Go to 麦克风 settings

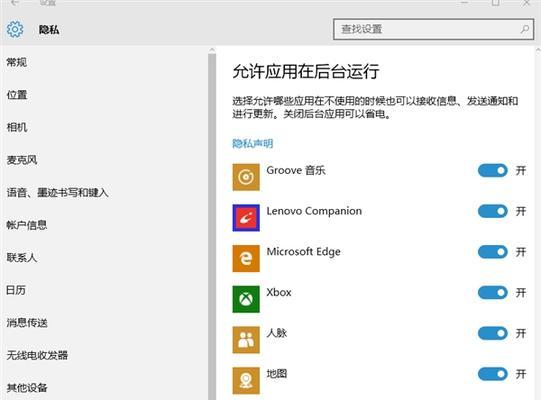(22, 160)
